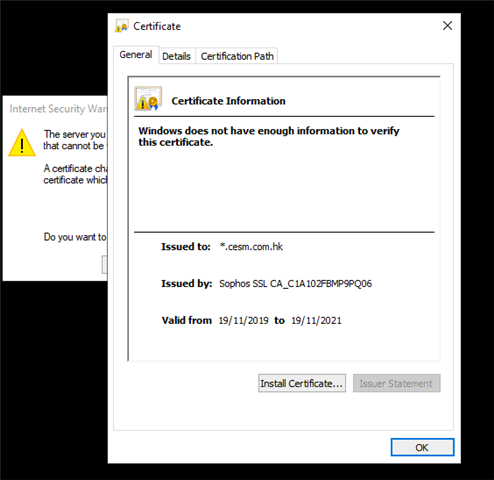Viewport: 494px width, 480px height.
Task: Click the issuer name Sophos SSL CA_C1A102FBMP9PQ06
Action: [295, 284]
